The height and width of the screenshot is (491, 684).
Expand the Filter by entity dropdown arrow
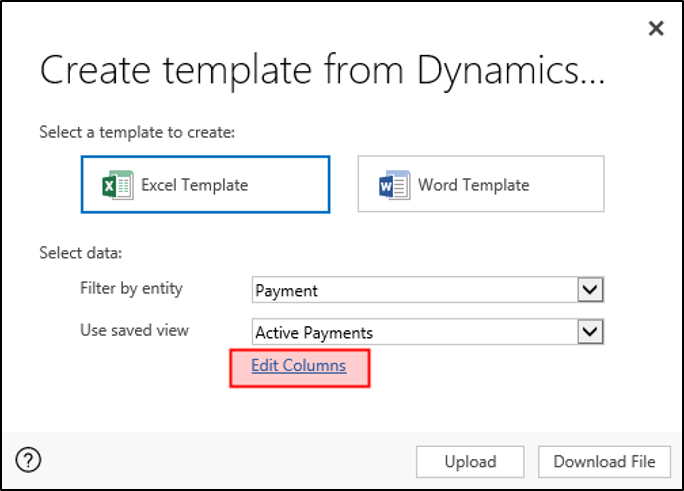pos(592,290)
